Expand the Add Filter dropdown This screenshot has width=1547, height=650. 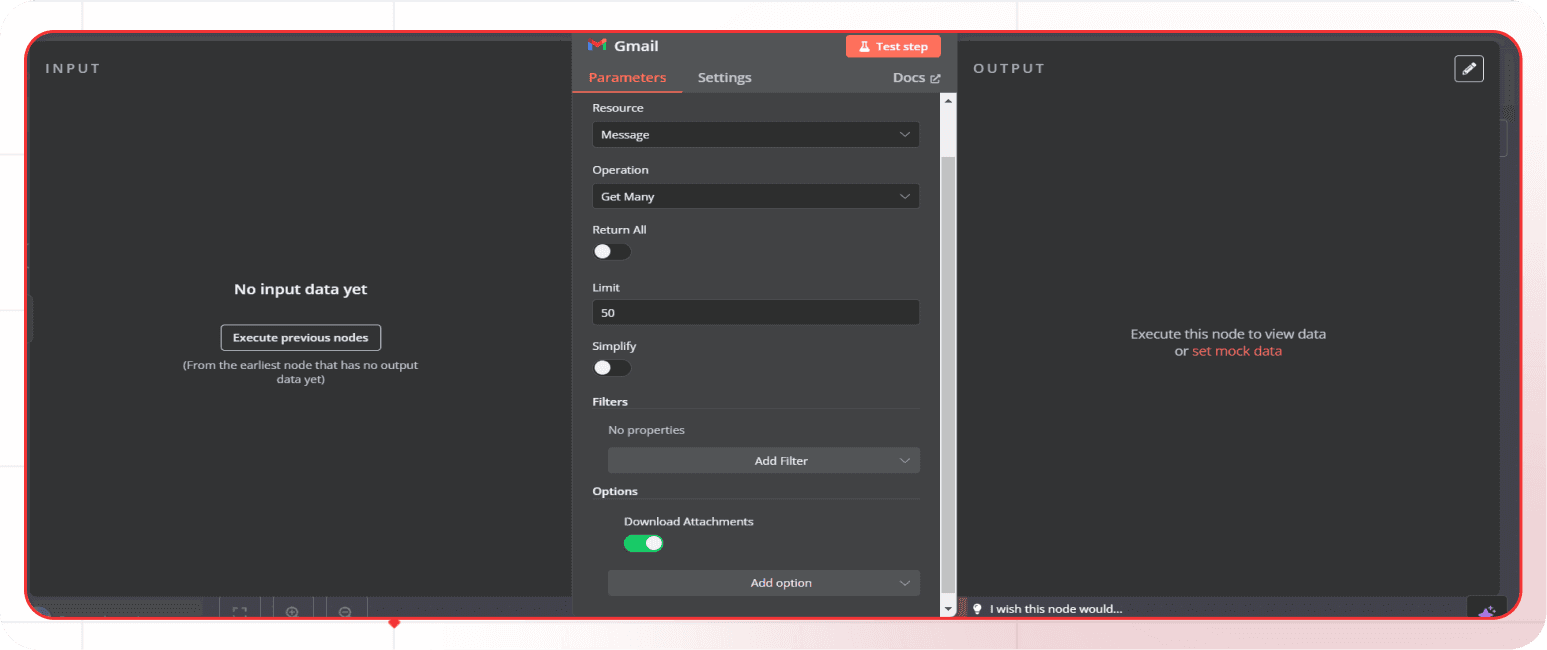click(763, 460)
